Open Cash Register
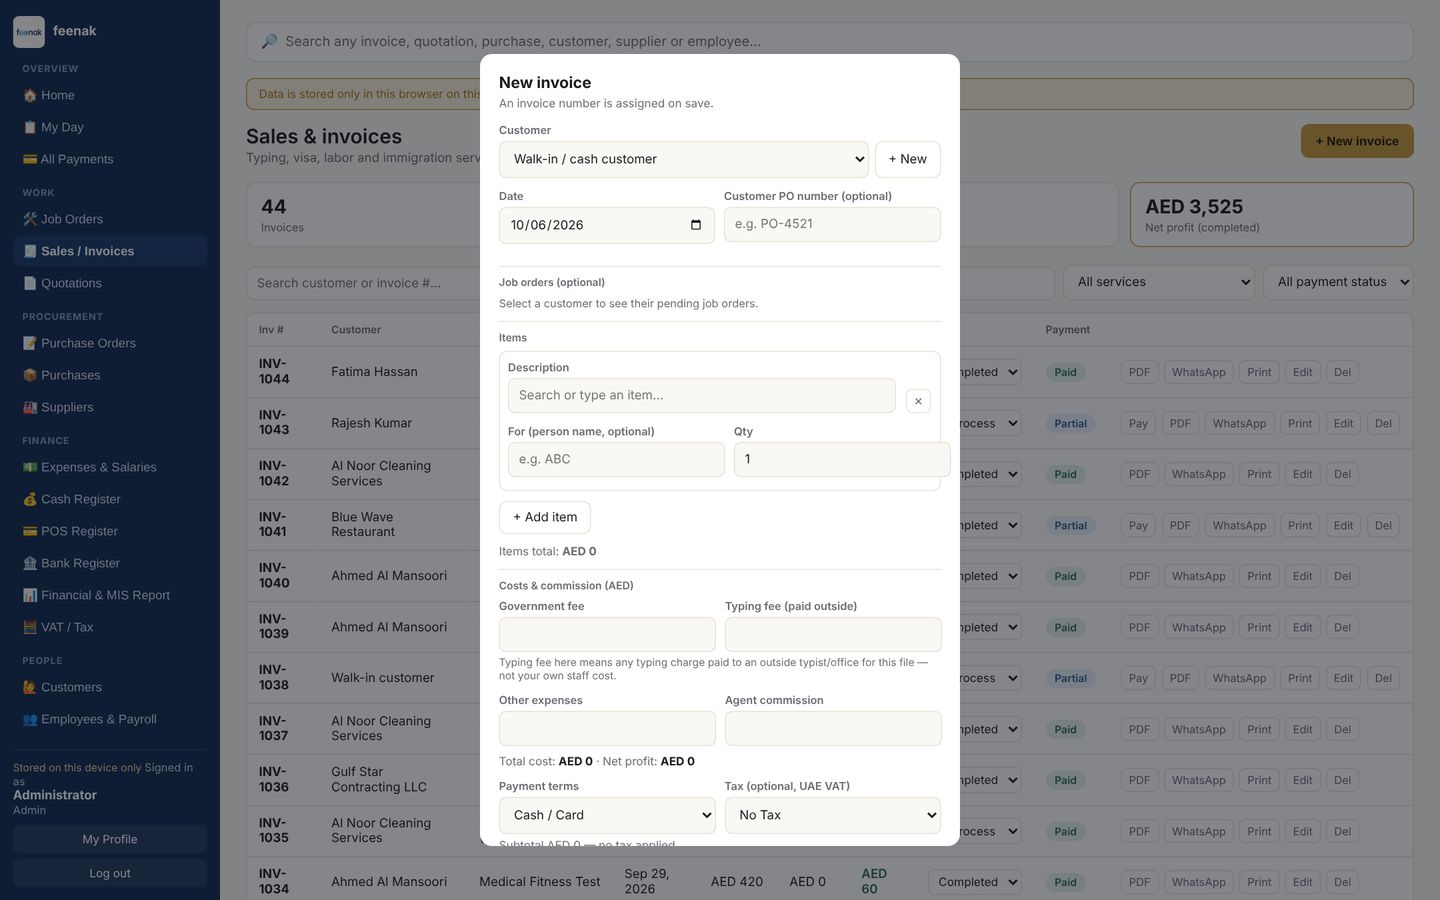The image size is (1440, 900). (x=110, y=499)
